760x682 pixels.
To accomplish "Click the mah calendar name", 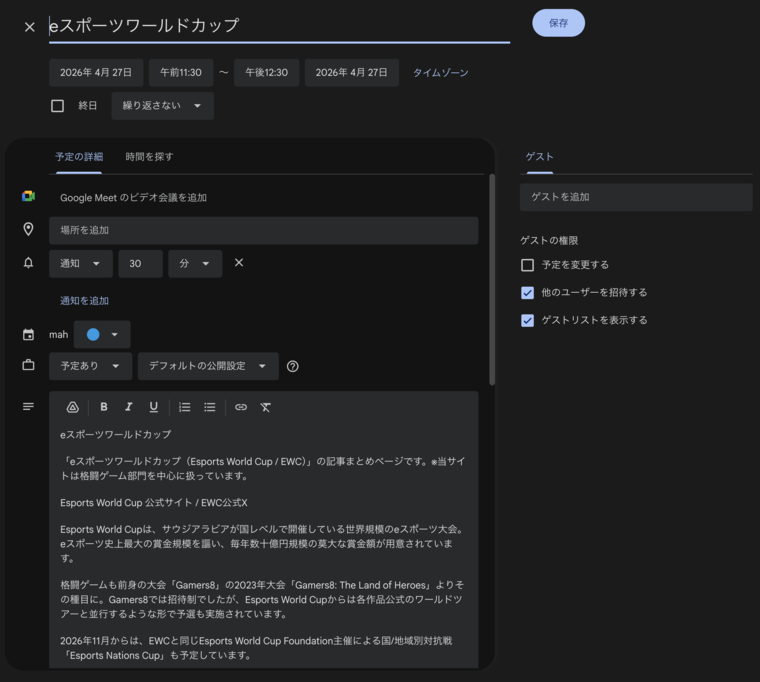I will [x=59, y=334].
